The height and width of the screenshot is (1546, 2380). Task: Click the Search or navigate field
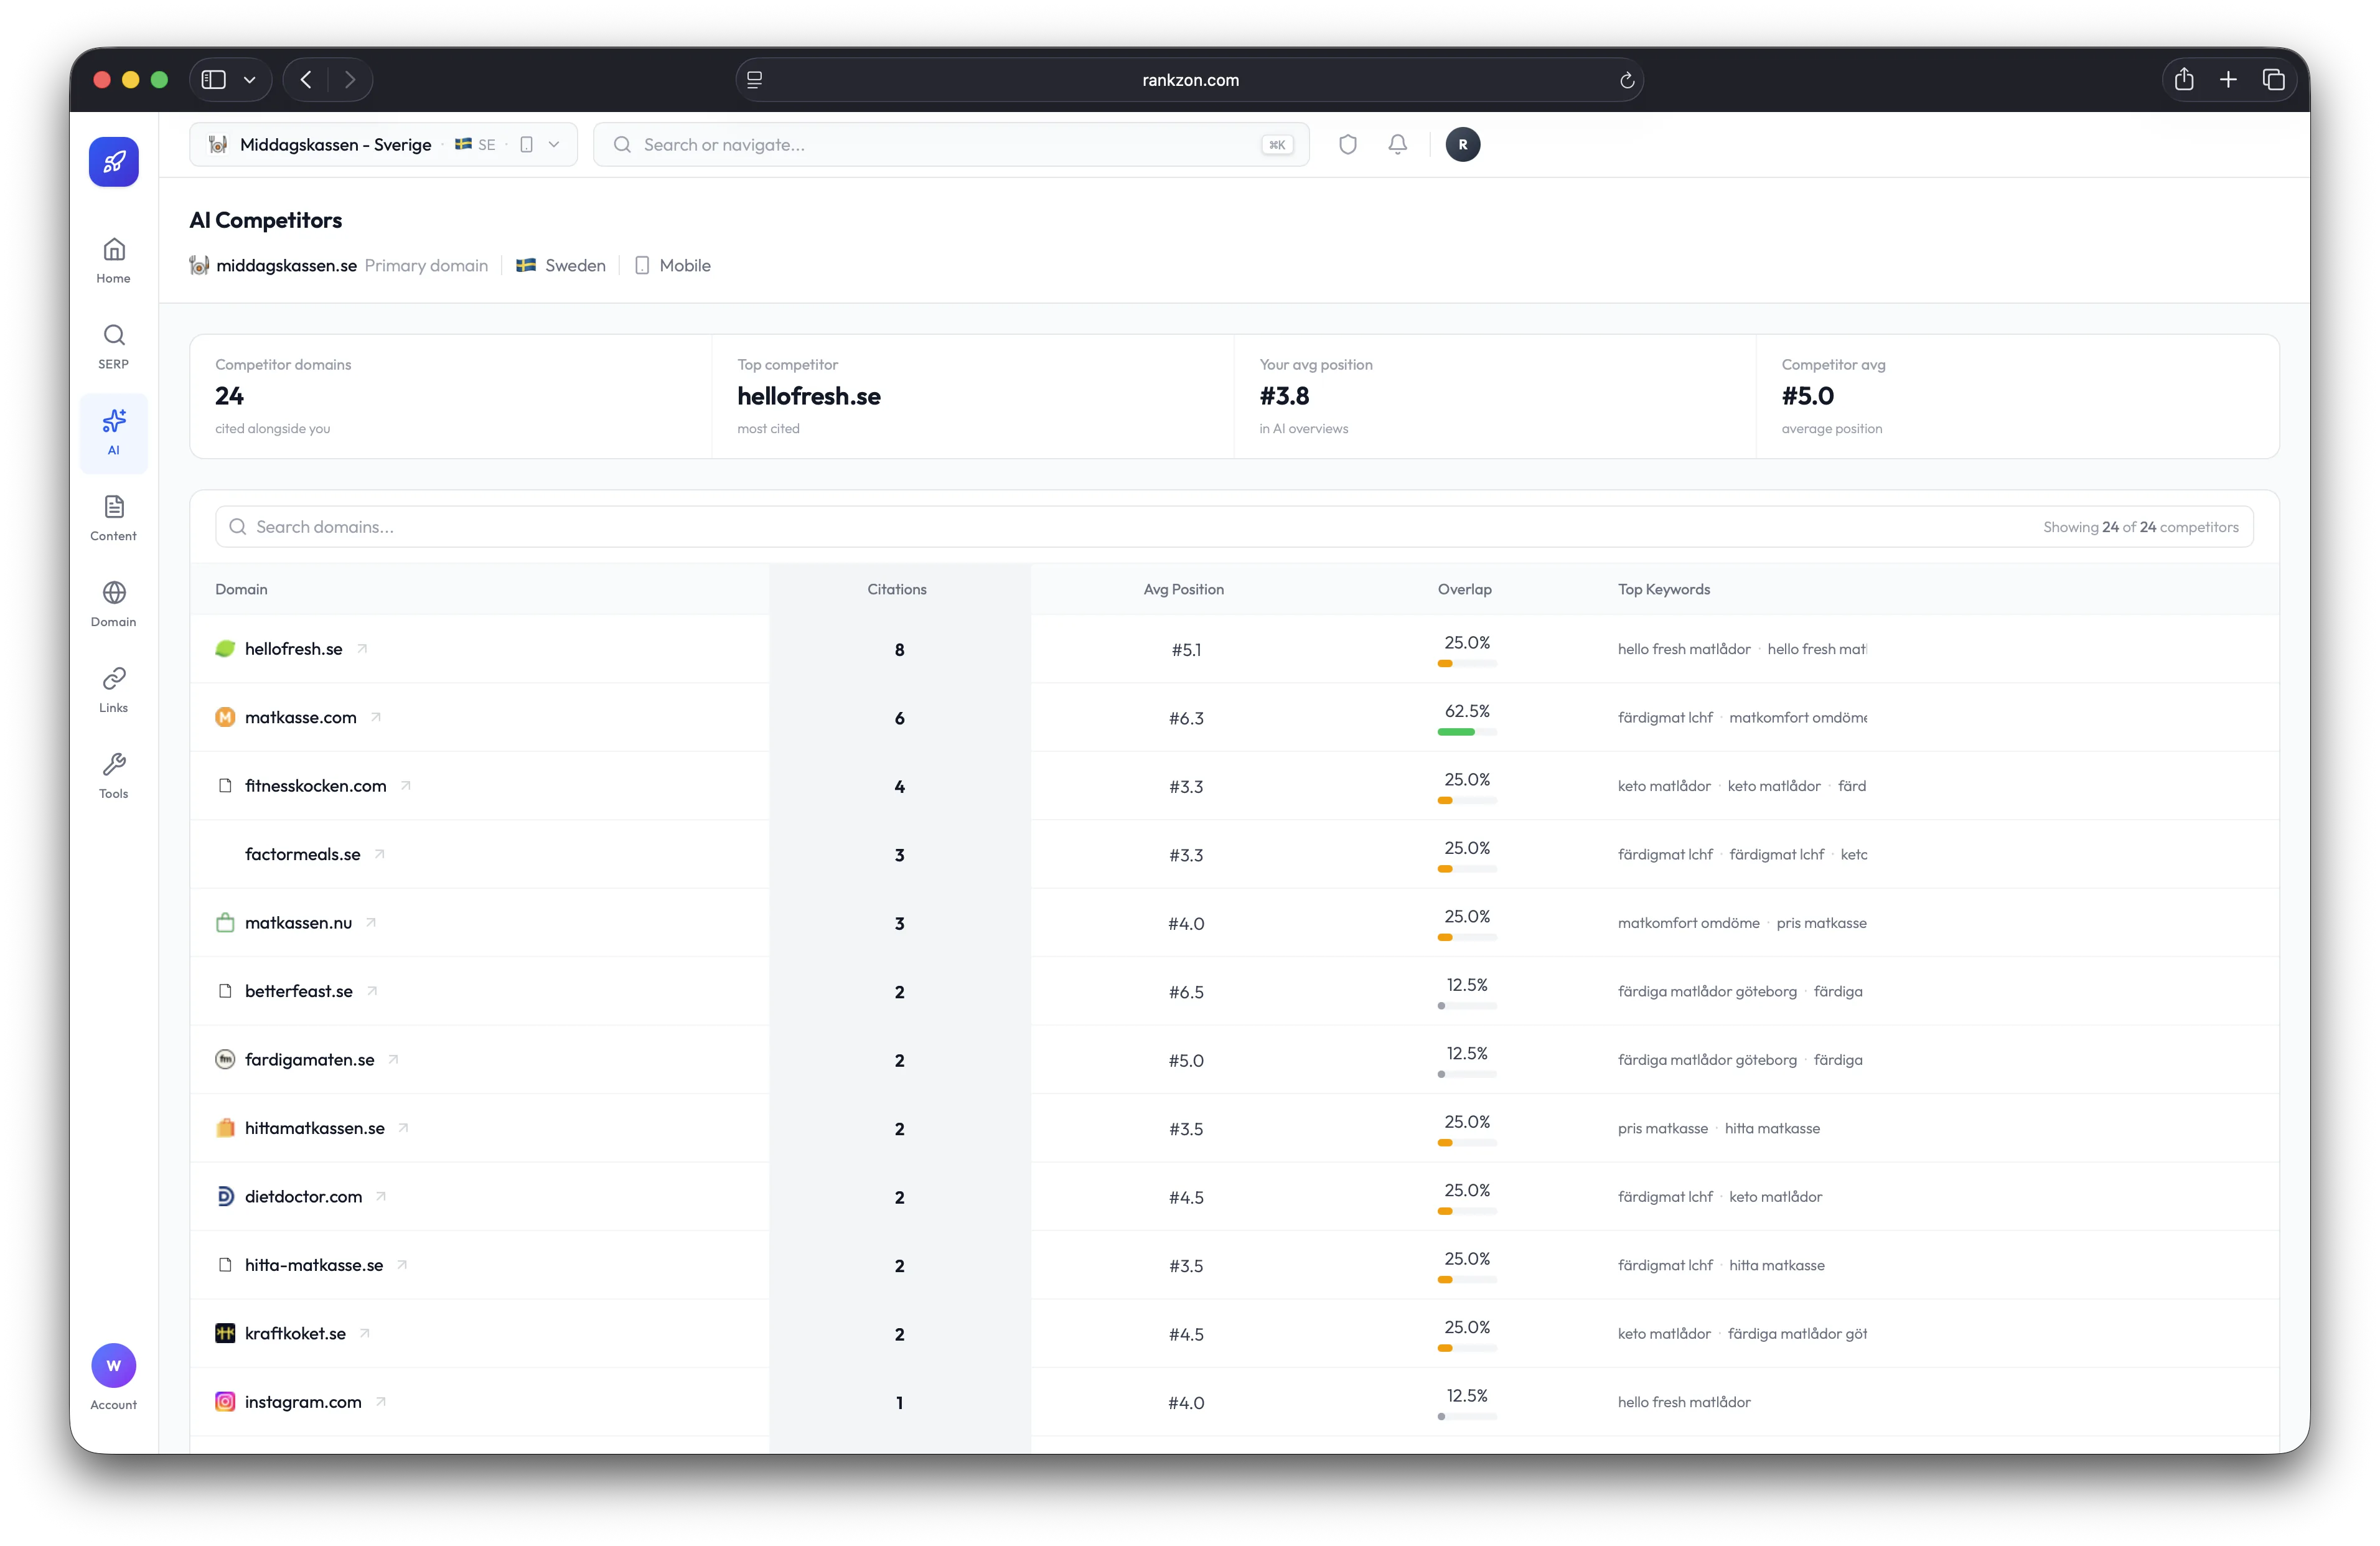[x=951, y=145]
